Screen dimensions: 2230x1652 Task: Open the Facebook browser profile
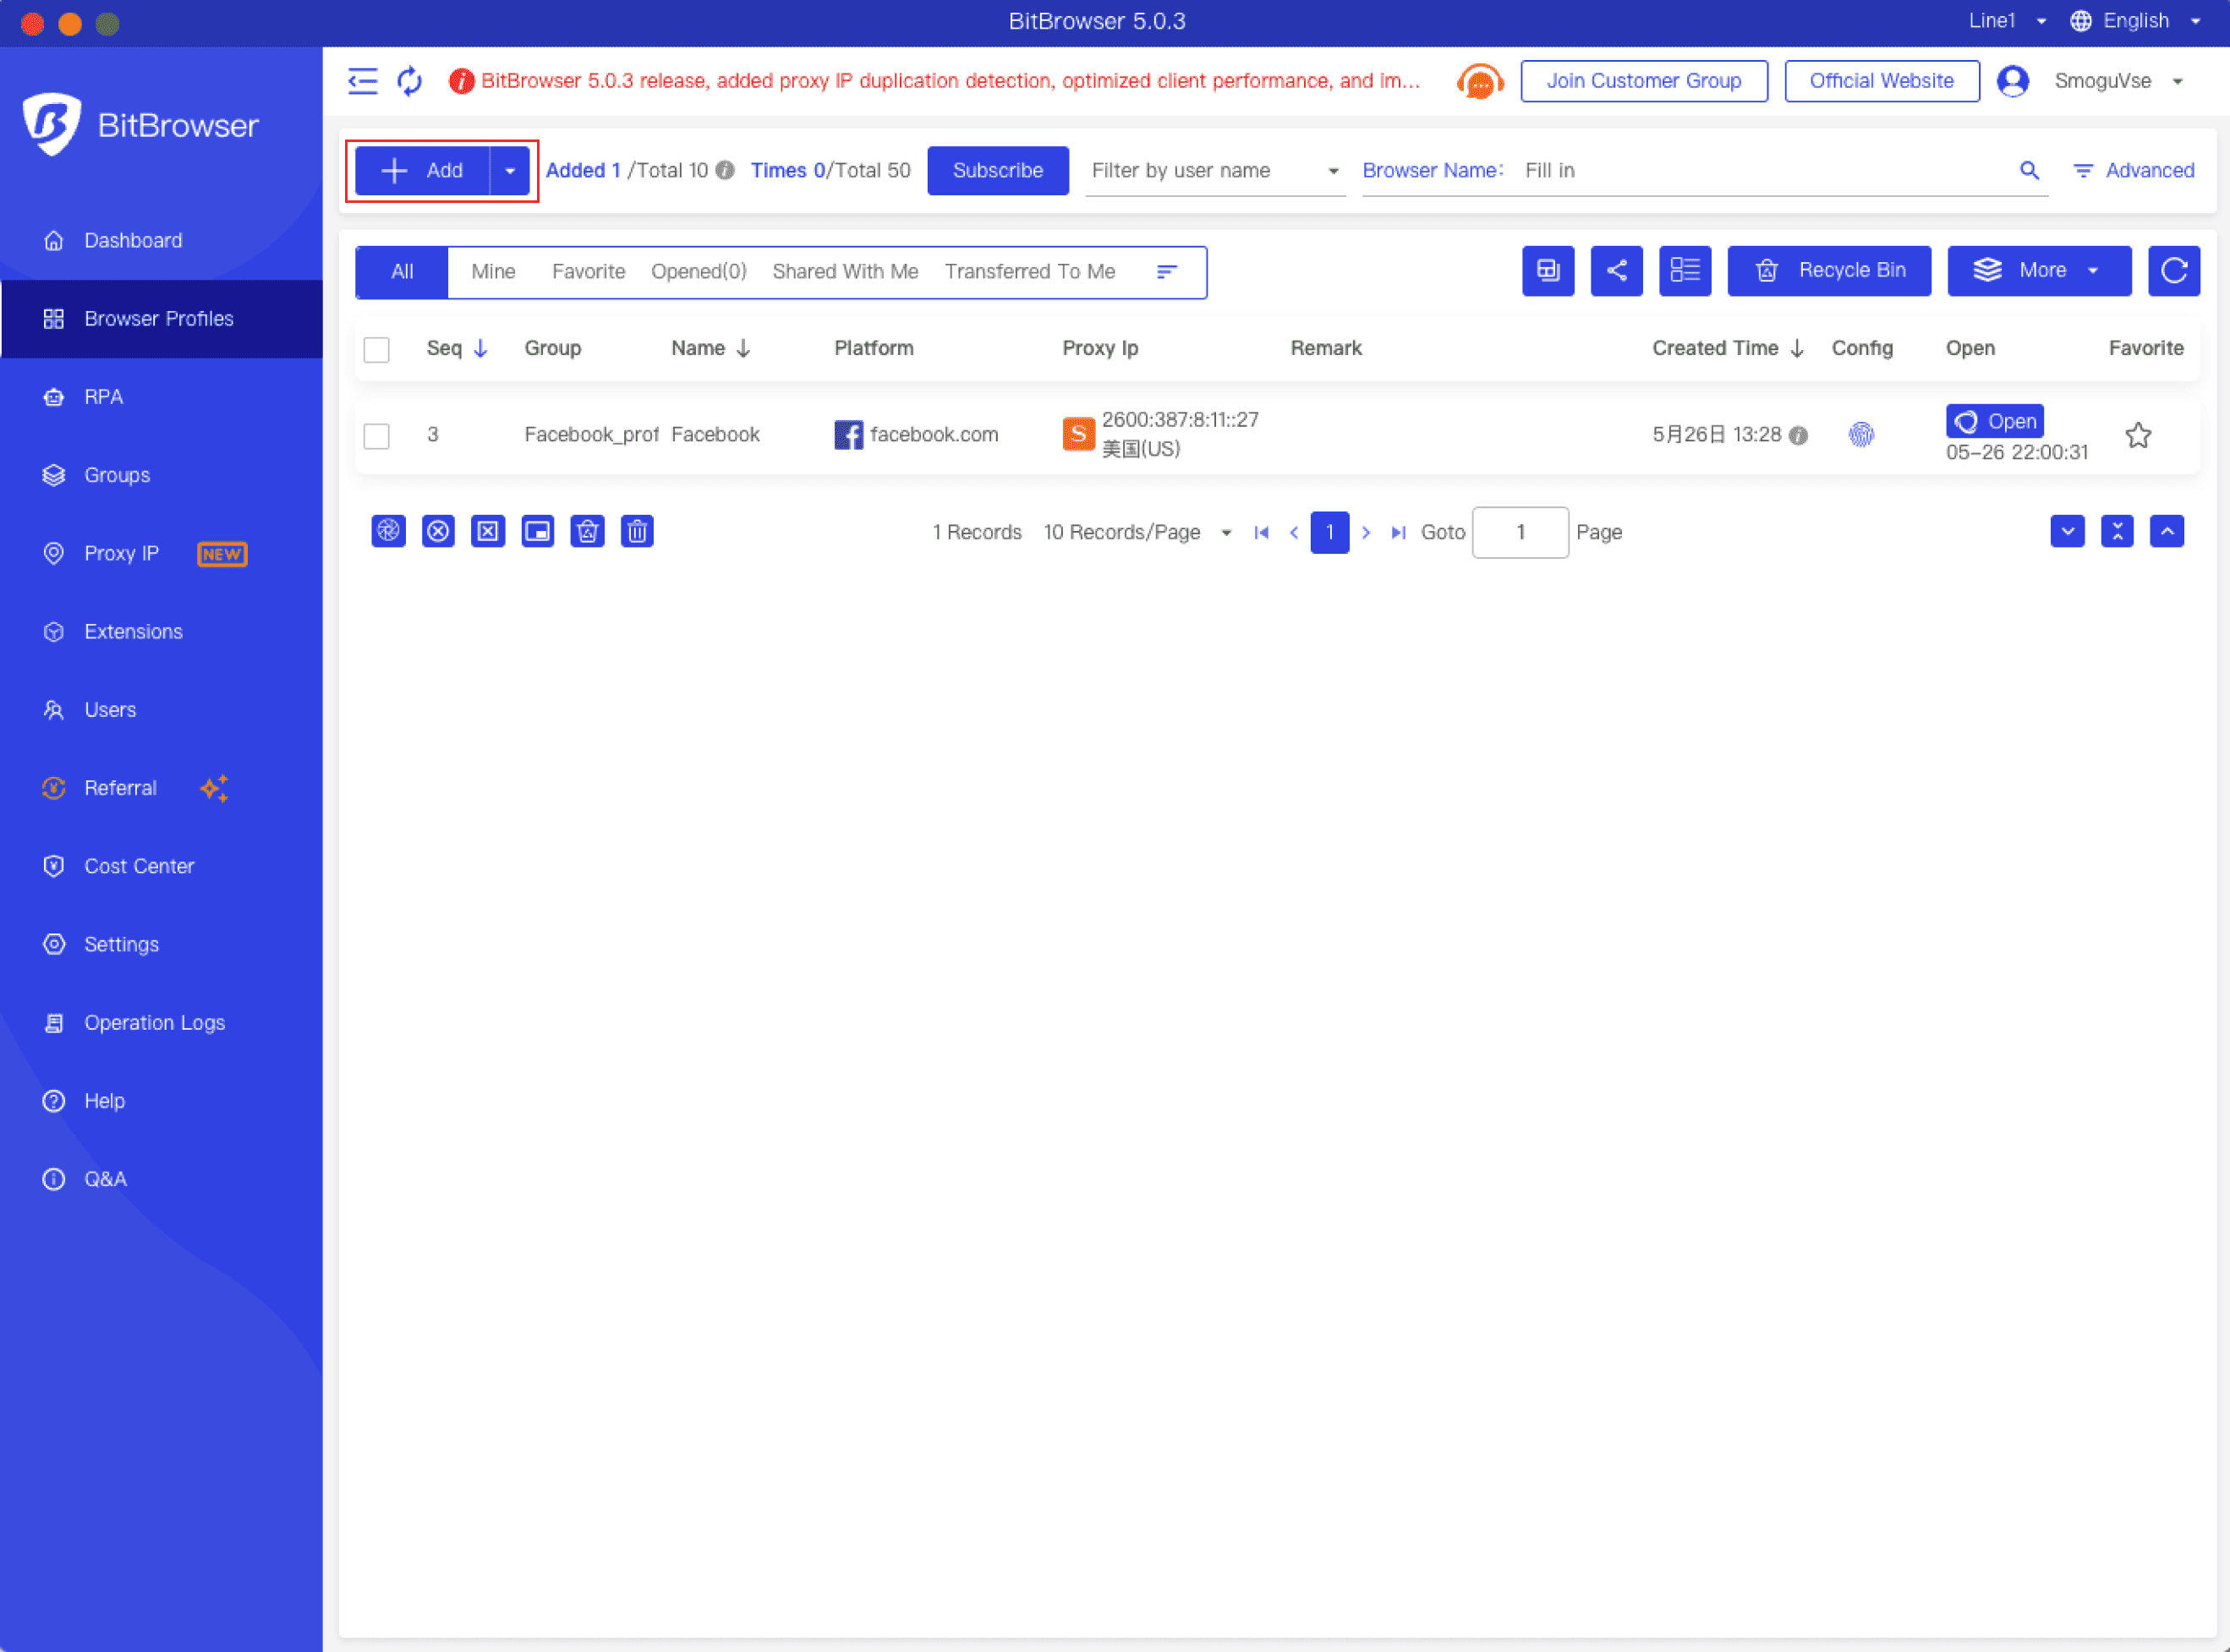1994,421
